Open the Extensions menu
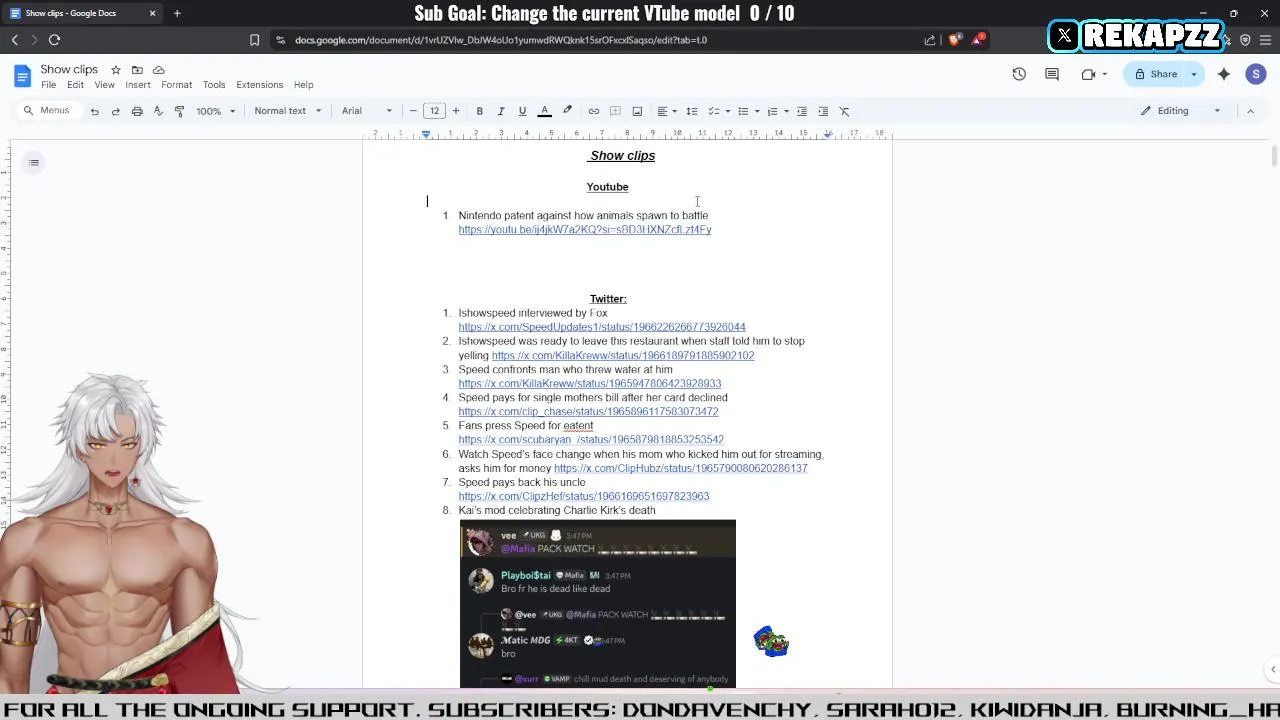Screen dimensions: 1280x720 tap(260, 85)
